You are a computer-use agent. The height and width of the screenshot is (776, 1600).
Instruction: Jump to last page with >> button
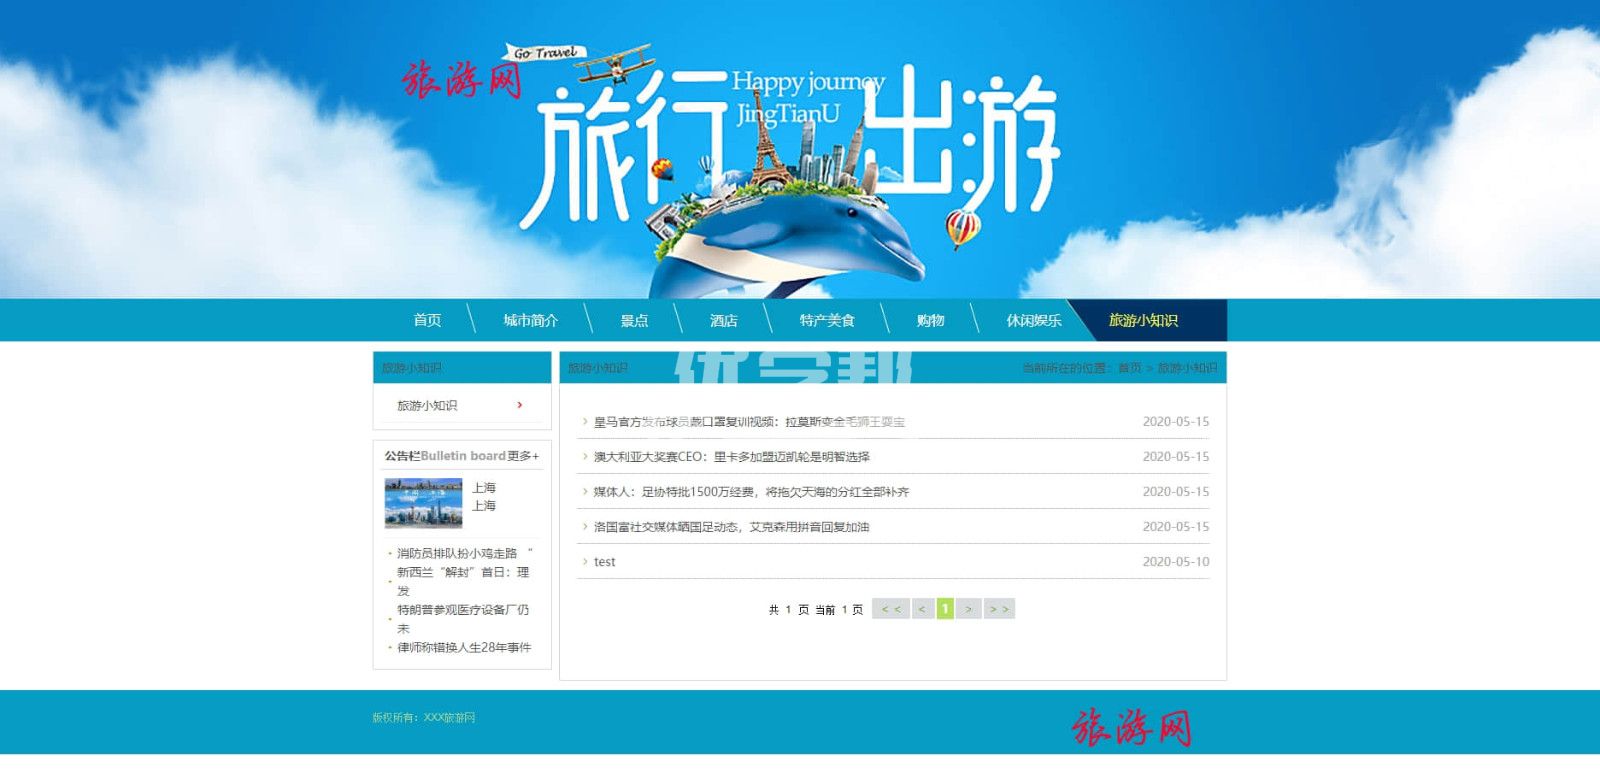click(x=998, y=609)
